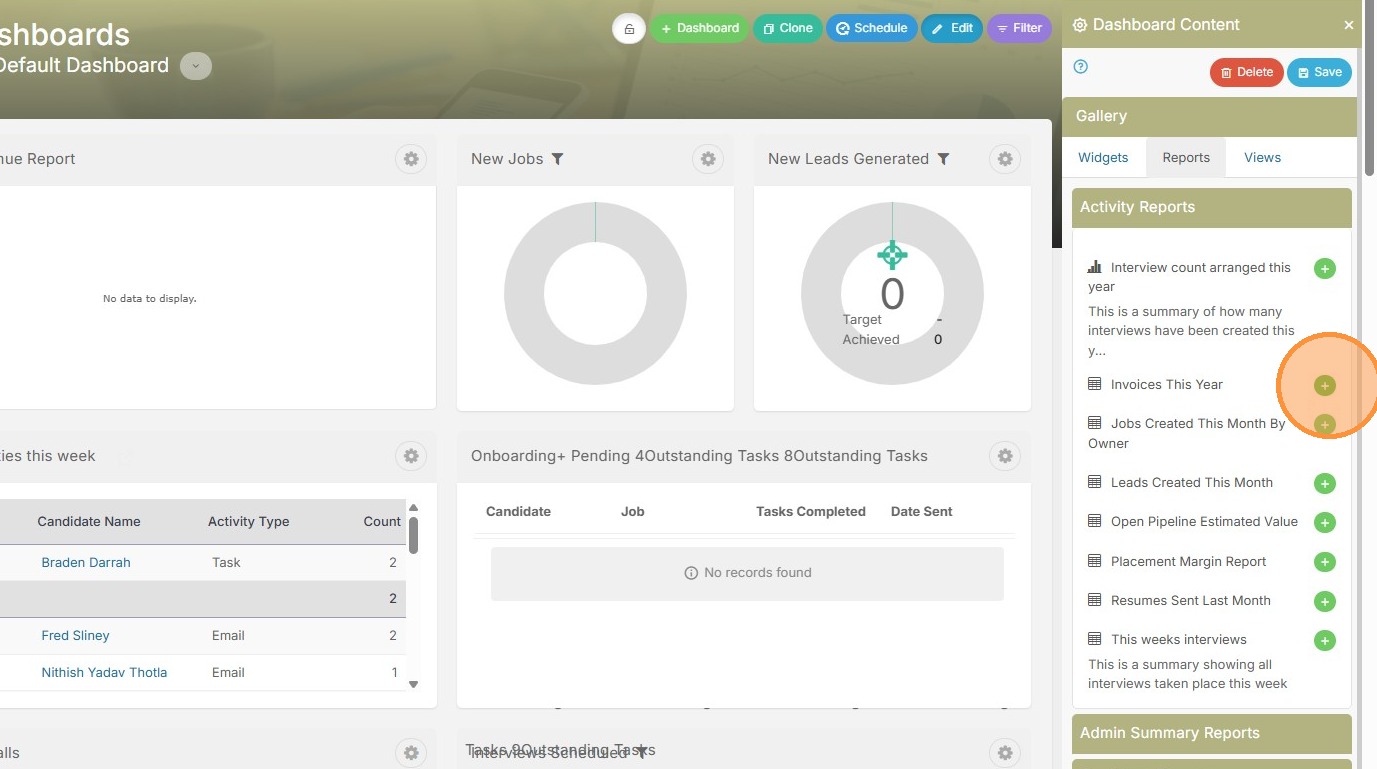Add the Leads Created This Month report
This screenshot has width=1377, height=769.
click(1325, 484)
